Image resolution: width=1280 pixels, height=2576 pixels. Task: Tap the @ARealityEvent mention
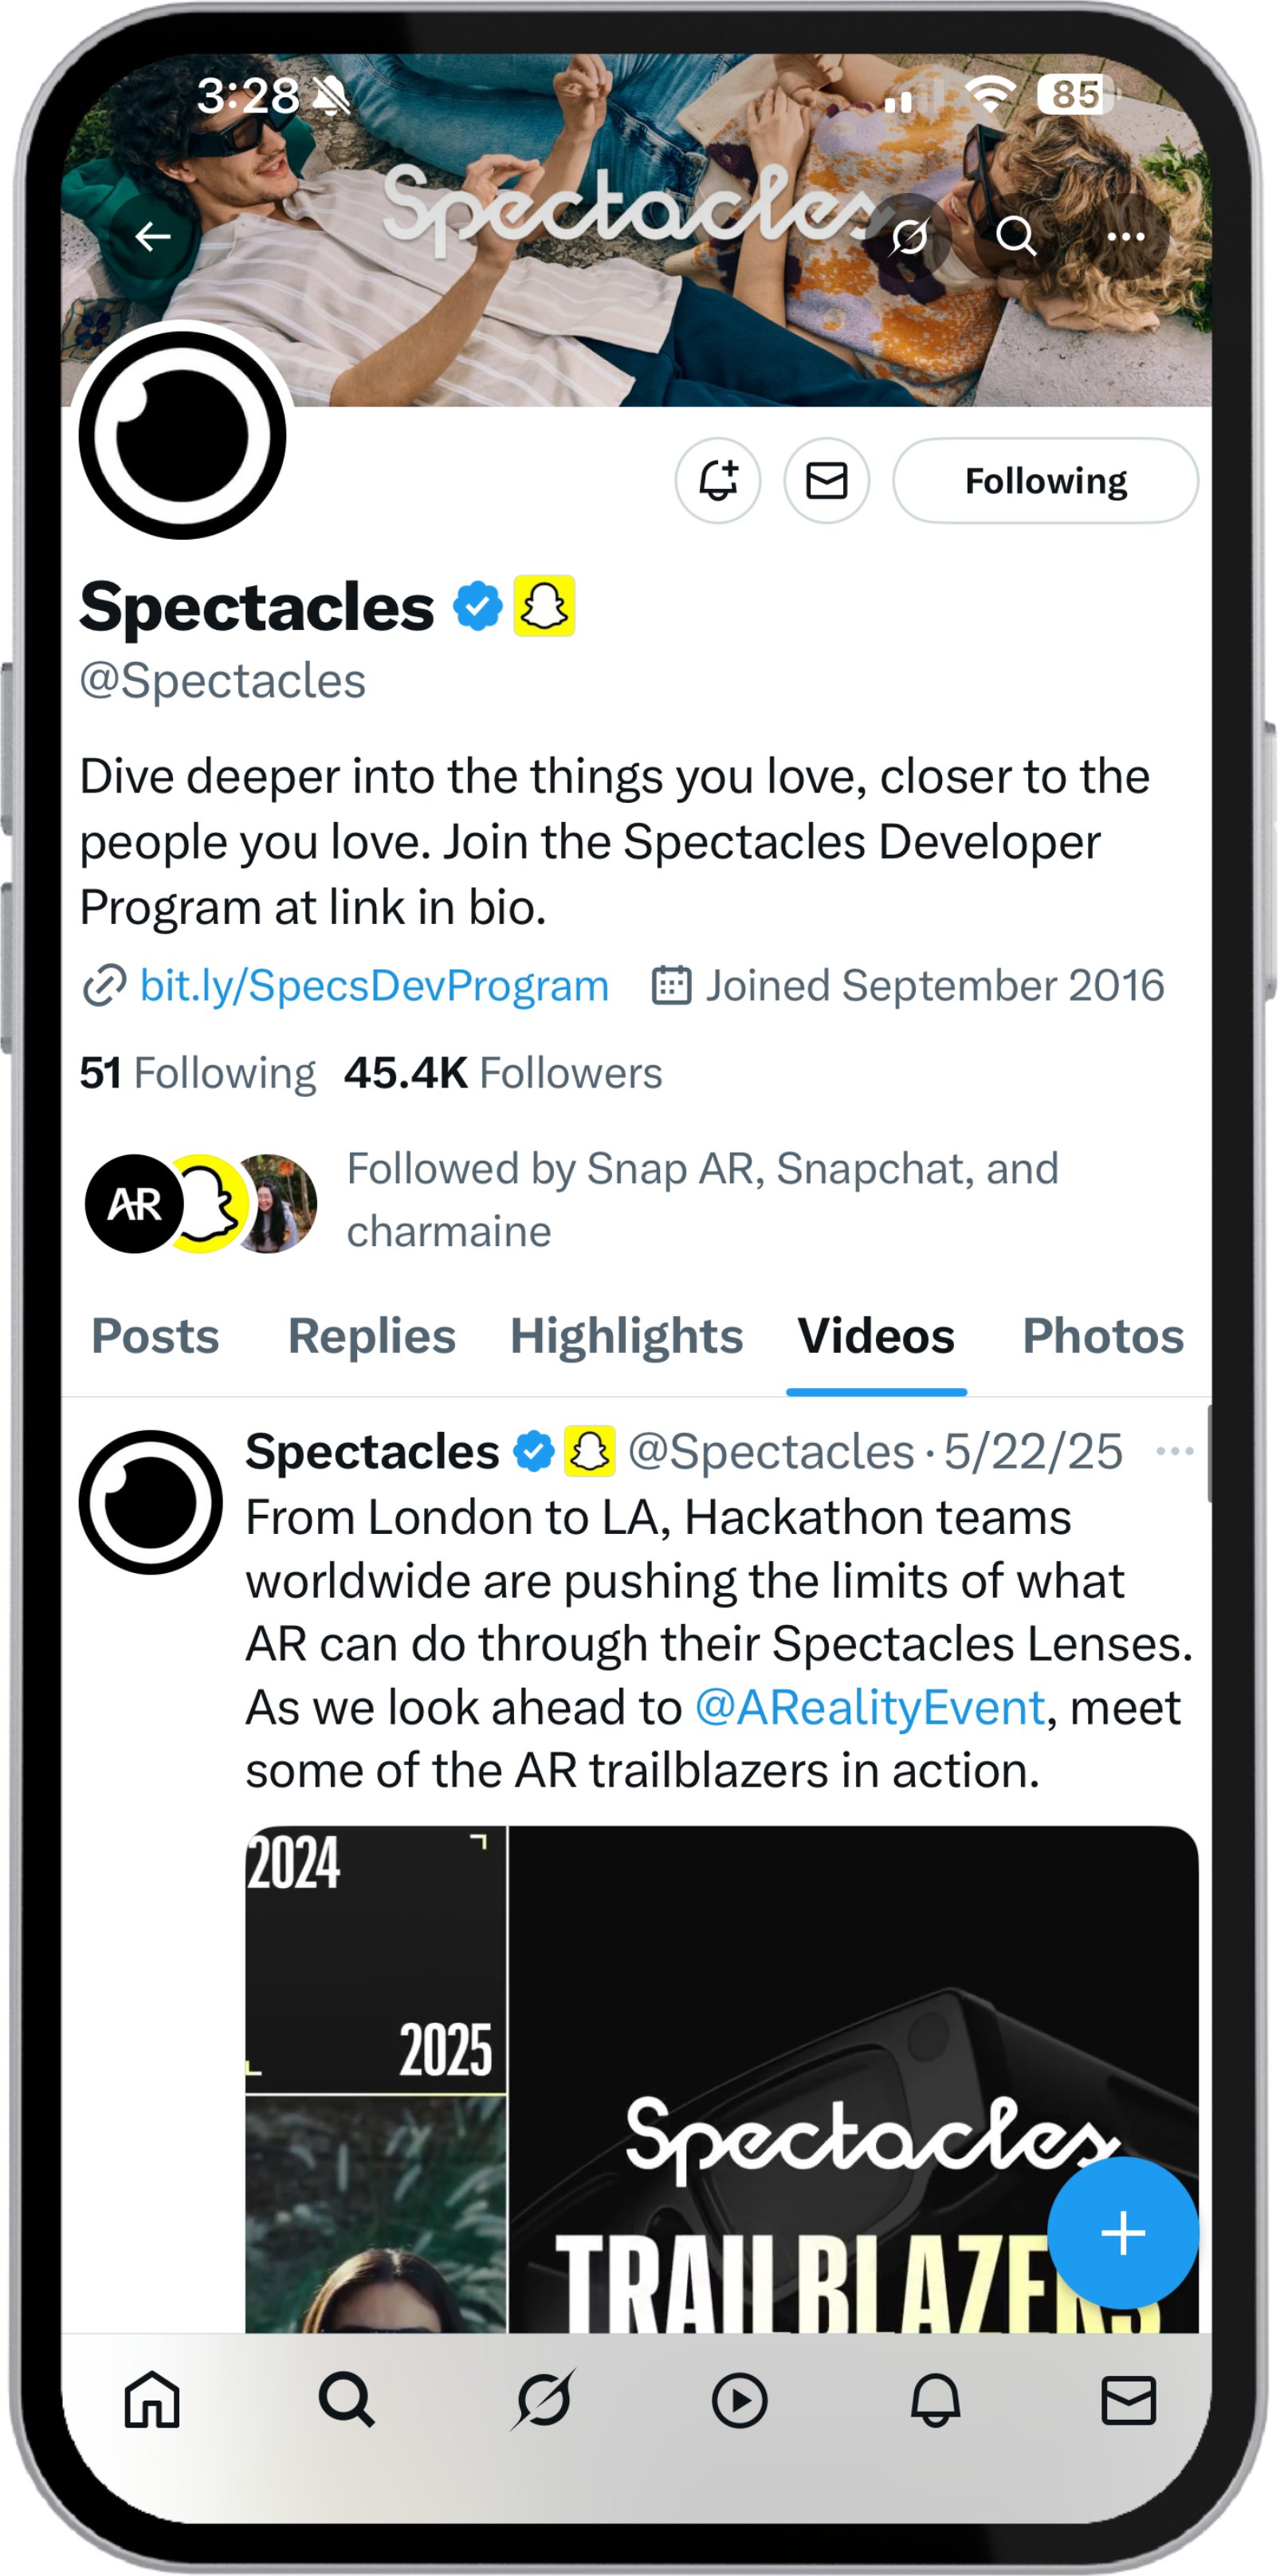869,1708
